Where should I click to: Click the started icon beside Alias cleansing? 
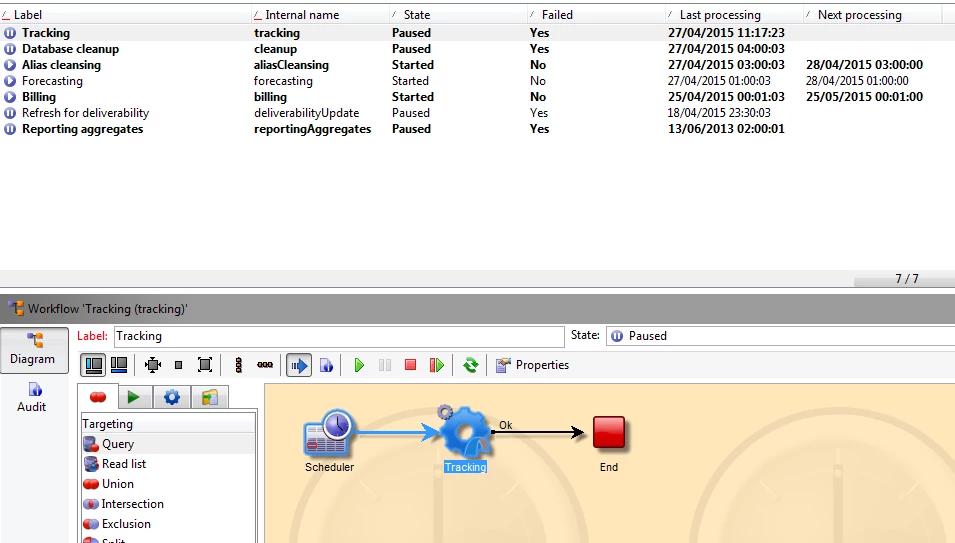click(10, 65)
